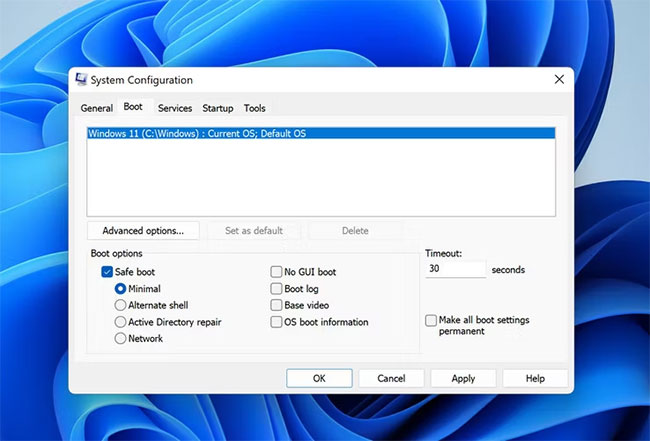Enable the No GUI boot checkbox

(x=276, y=272)
